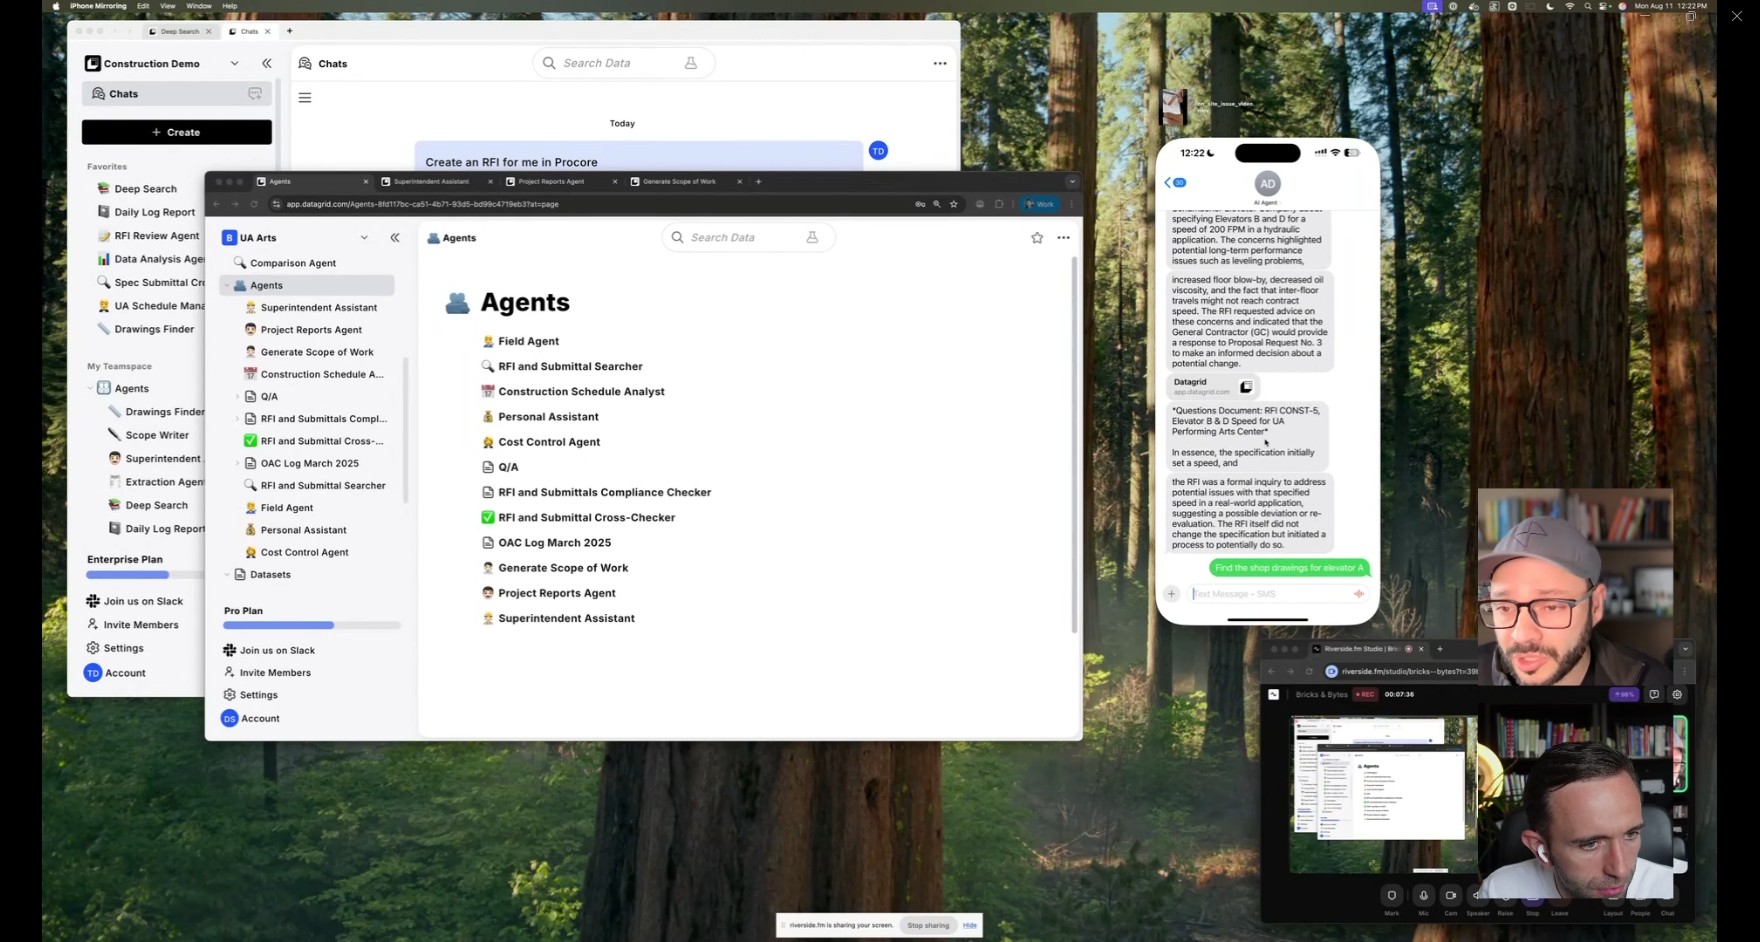
Task: Click Riverside feedback chat-bubble icon
Action: coord(1654,694)
